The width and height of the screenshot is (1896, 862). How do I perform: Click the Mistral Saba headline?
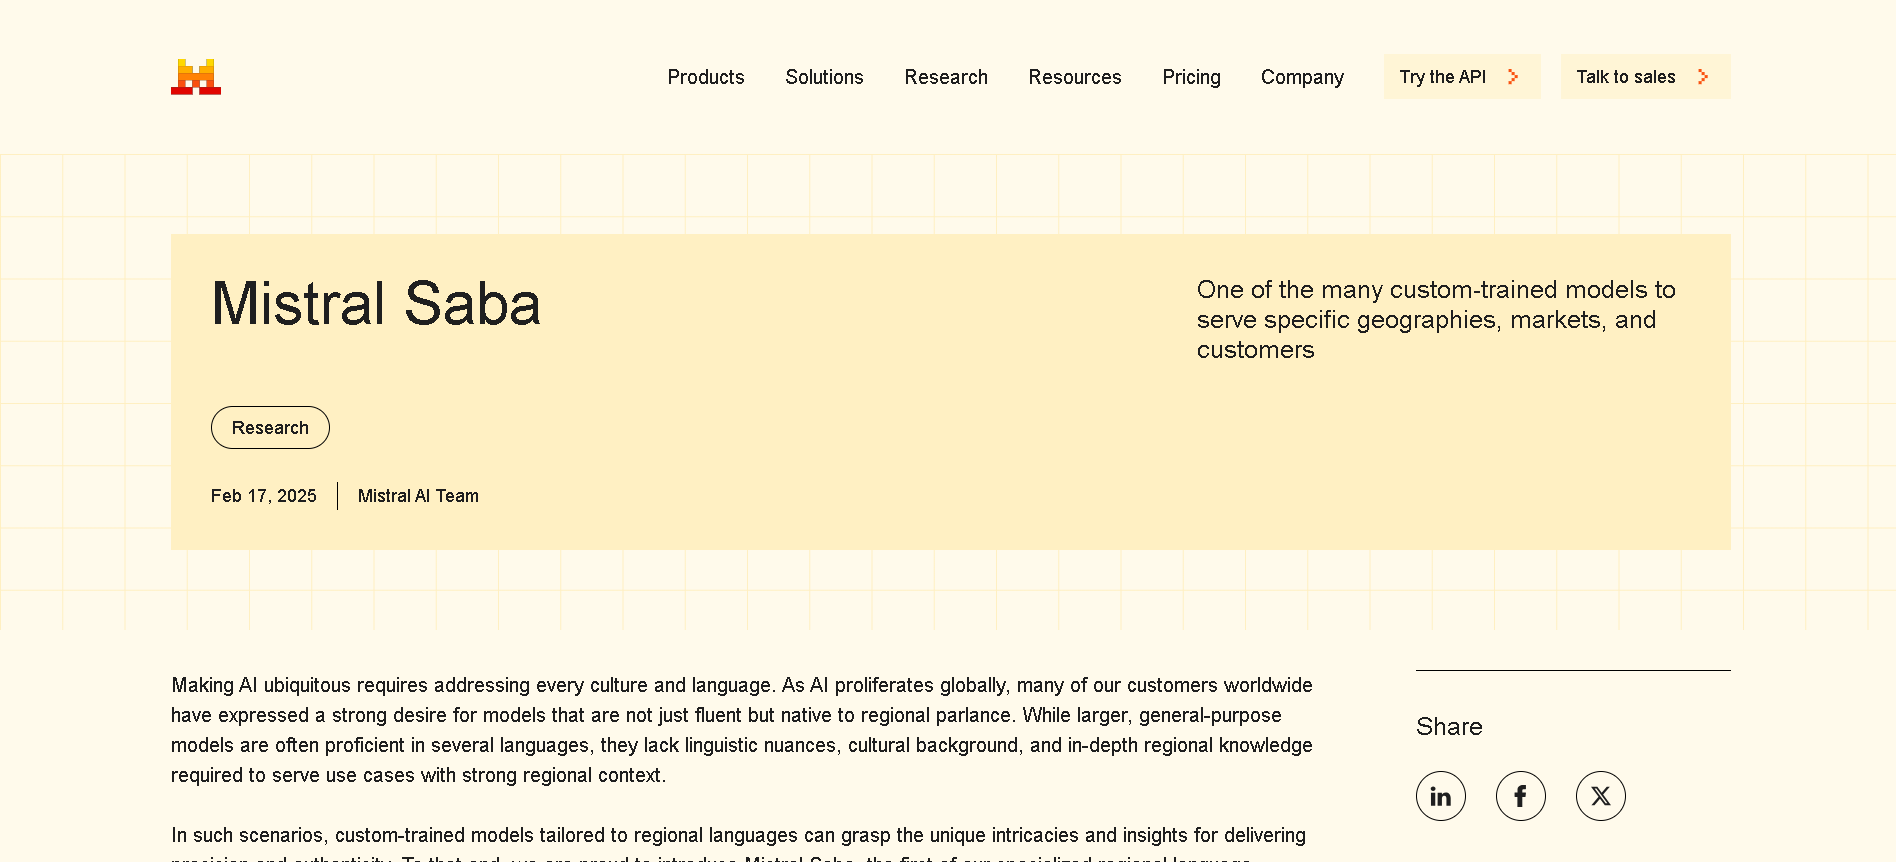376,304
